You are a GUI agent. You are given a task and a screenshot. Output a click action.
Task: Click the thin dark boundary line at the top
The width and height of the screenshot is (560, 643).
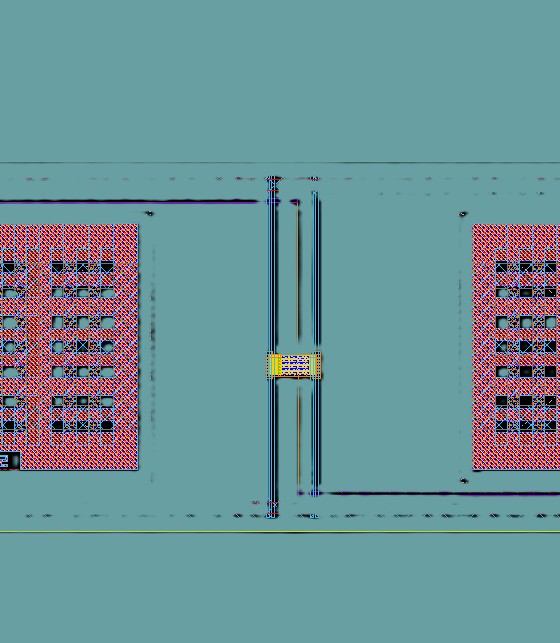[280, 163]
